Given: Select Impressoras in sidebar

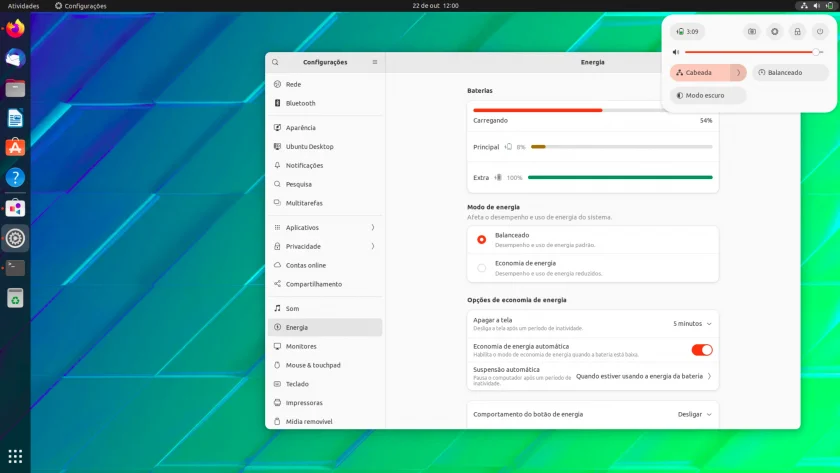Looking at the screenshot, I should (325, 403).
